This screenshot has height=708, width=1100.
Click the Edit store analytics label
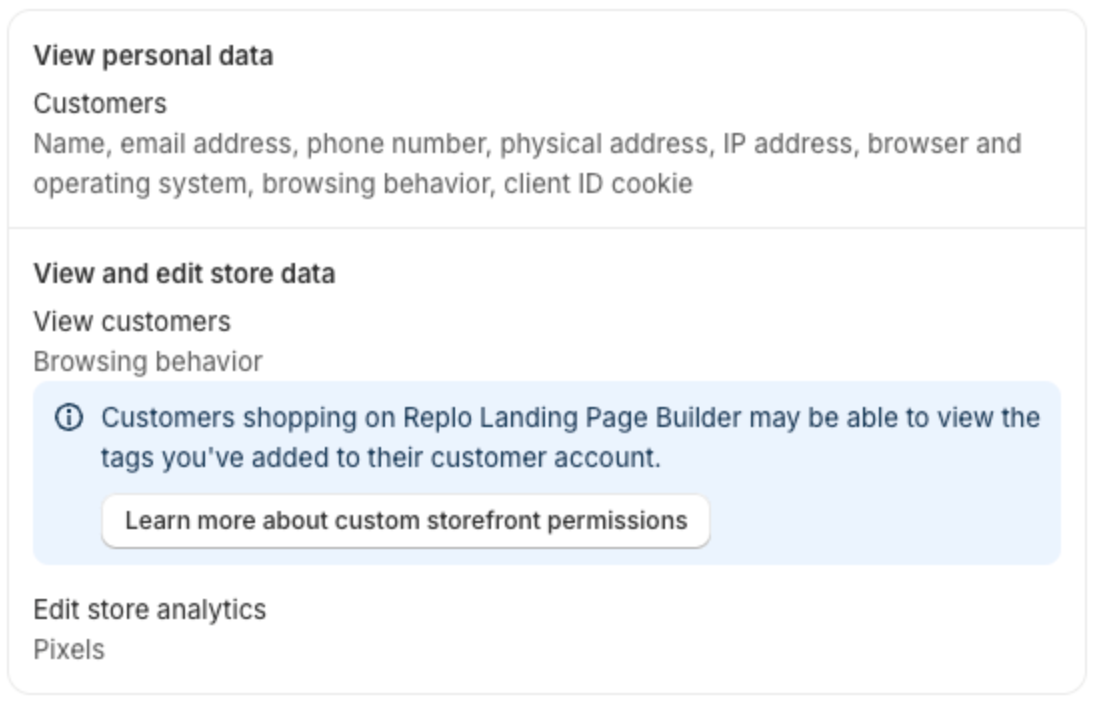coord(150,610)
